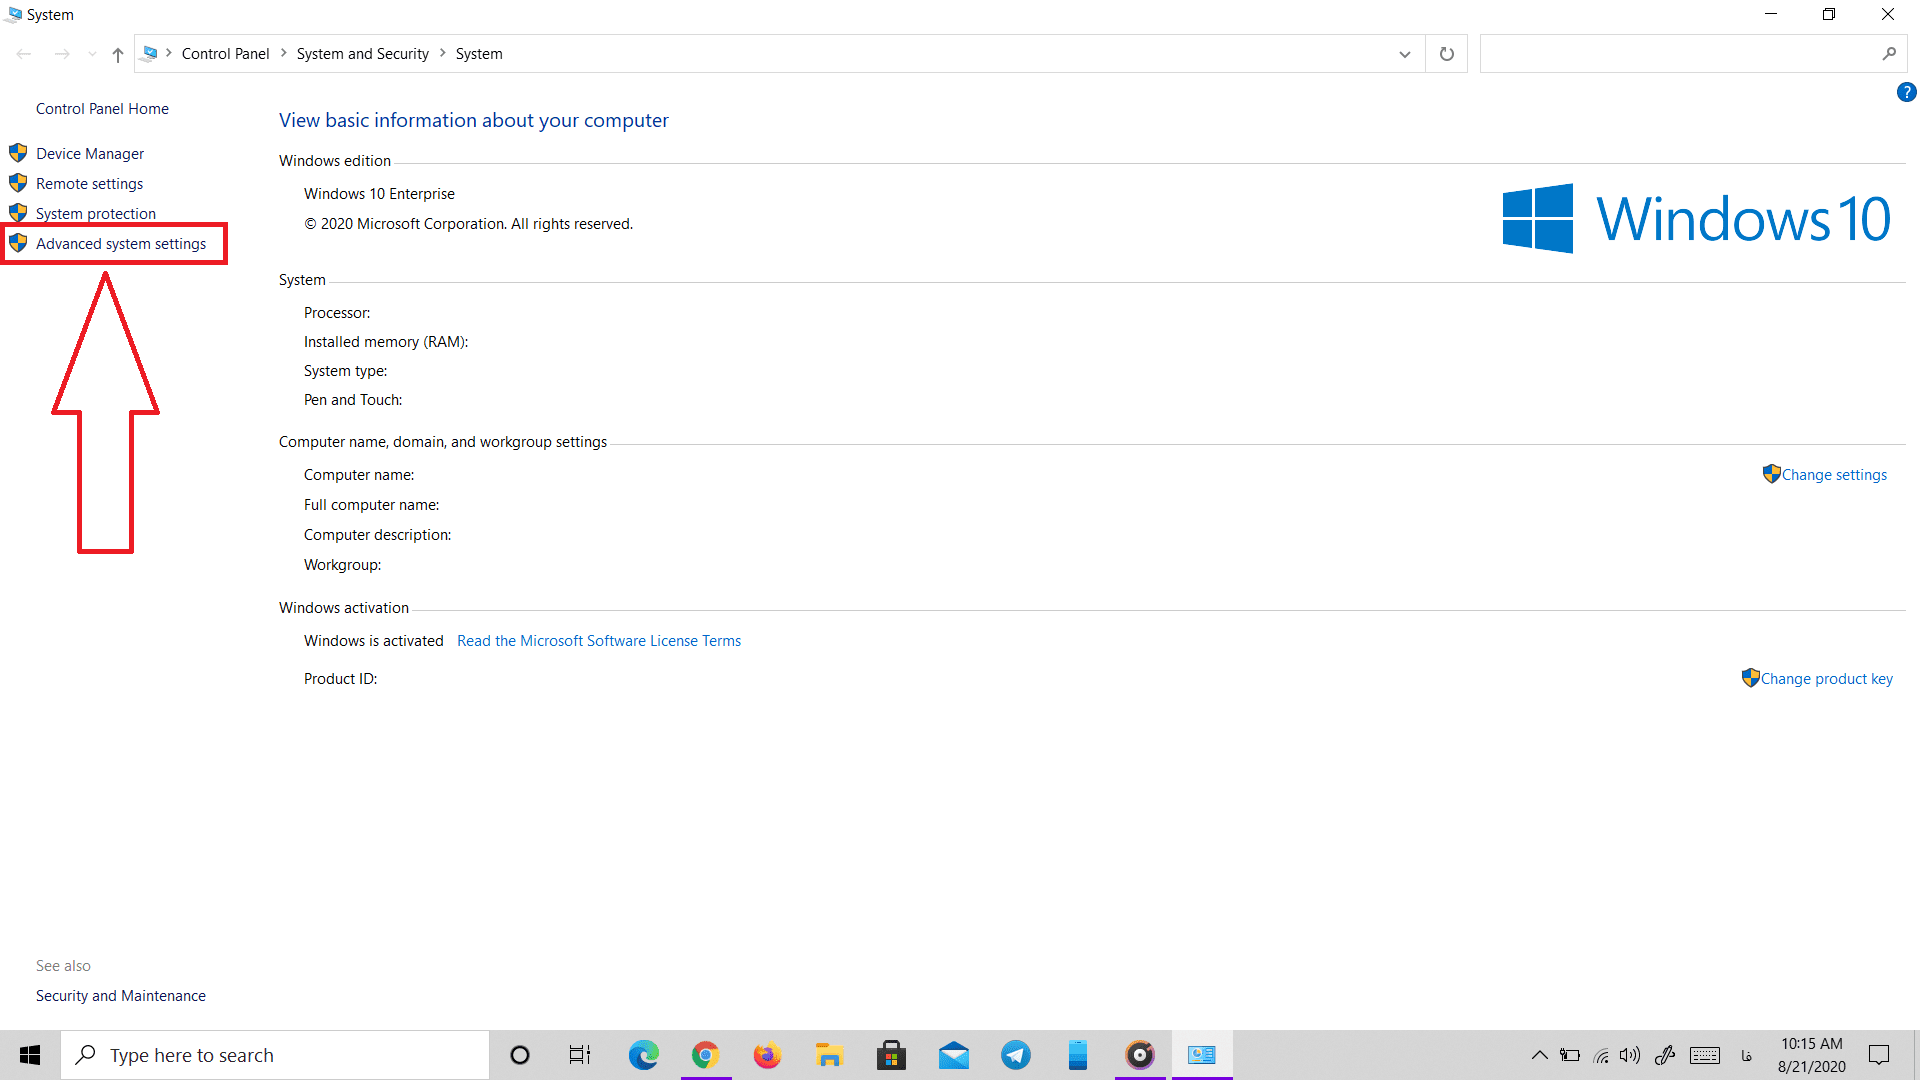Open Telegram from taskbar
The image size is (1920, 1080).
pyautogui.click(x=1016, y=1055)
